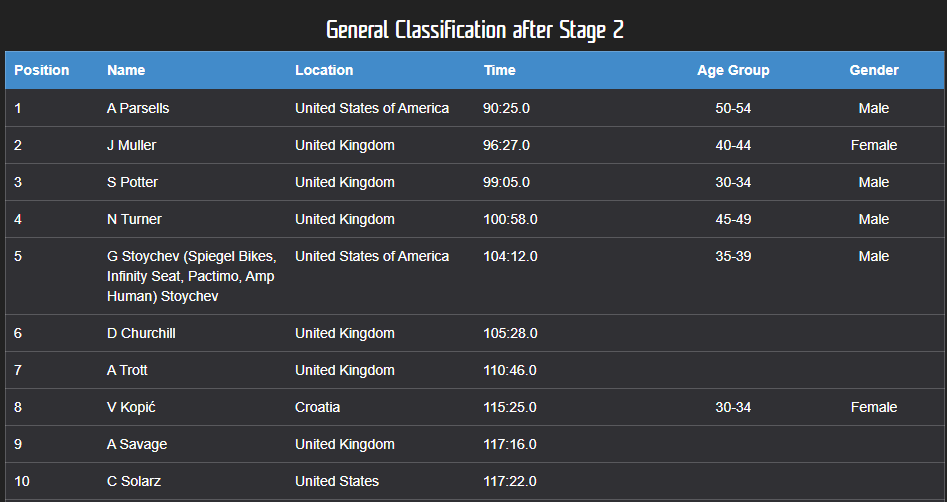Select the D Churchill row

coord(141,333)
